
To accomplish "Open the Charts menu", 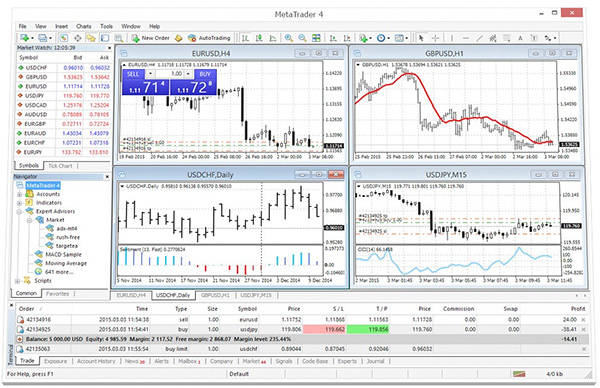I will [x=83, y=26].
